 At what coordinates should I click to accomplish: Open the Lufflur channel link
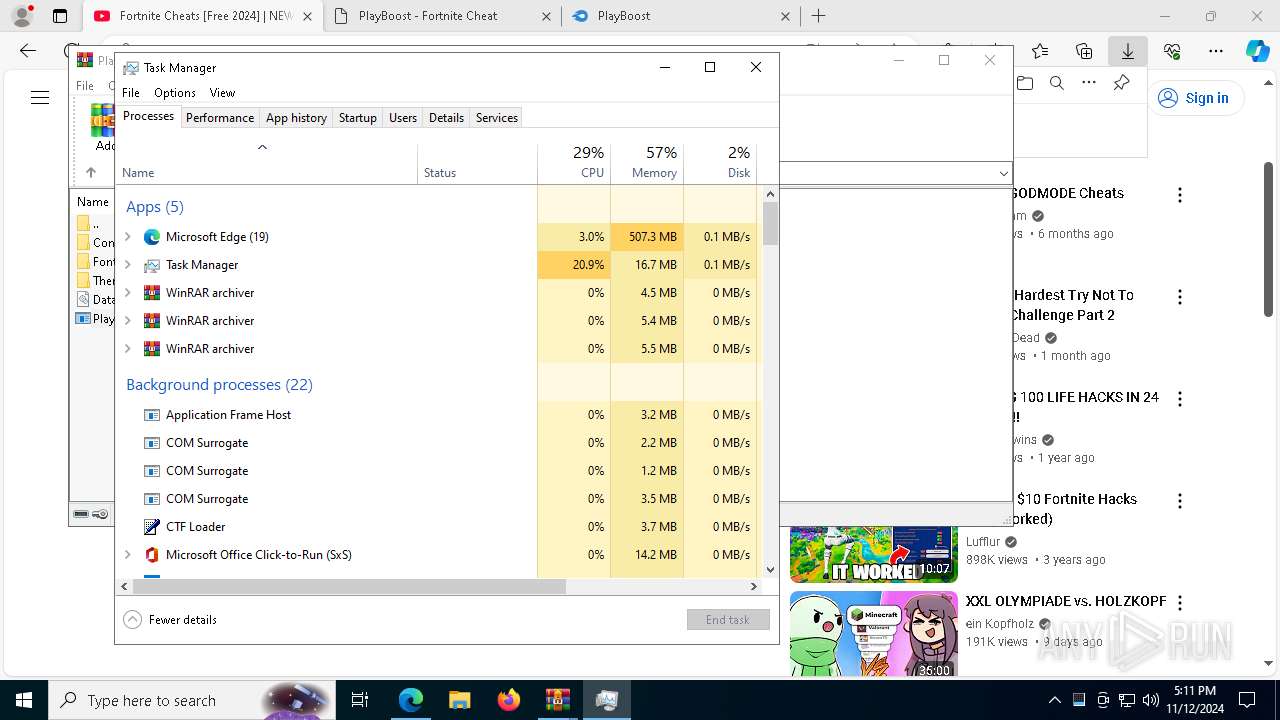(983, 542)
